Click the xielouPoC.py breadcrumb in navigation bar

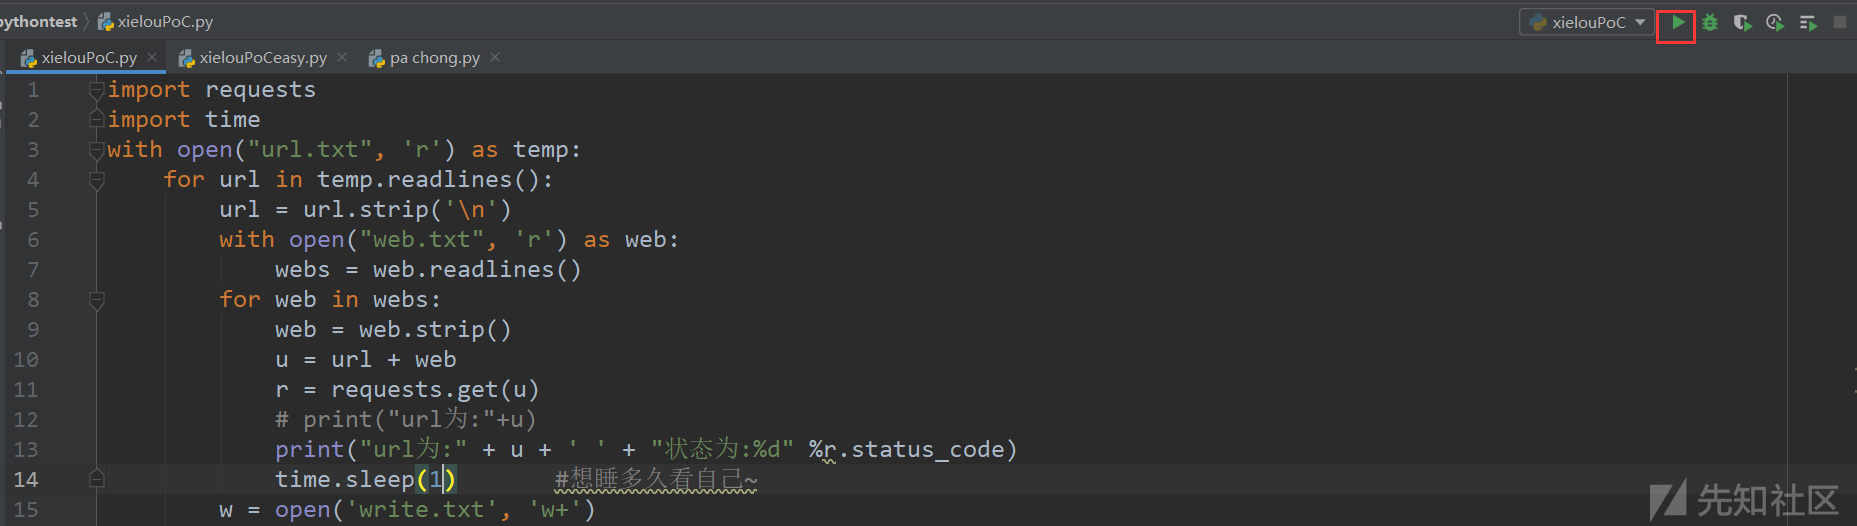tap(164, 22)
